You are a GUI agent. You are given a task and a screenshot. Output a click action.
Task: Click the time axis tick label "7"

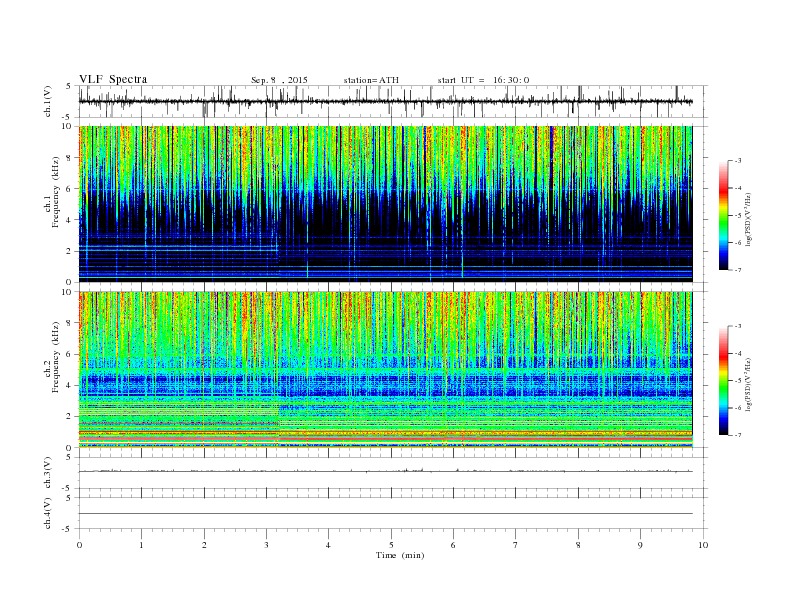[516, 545]
